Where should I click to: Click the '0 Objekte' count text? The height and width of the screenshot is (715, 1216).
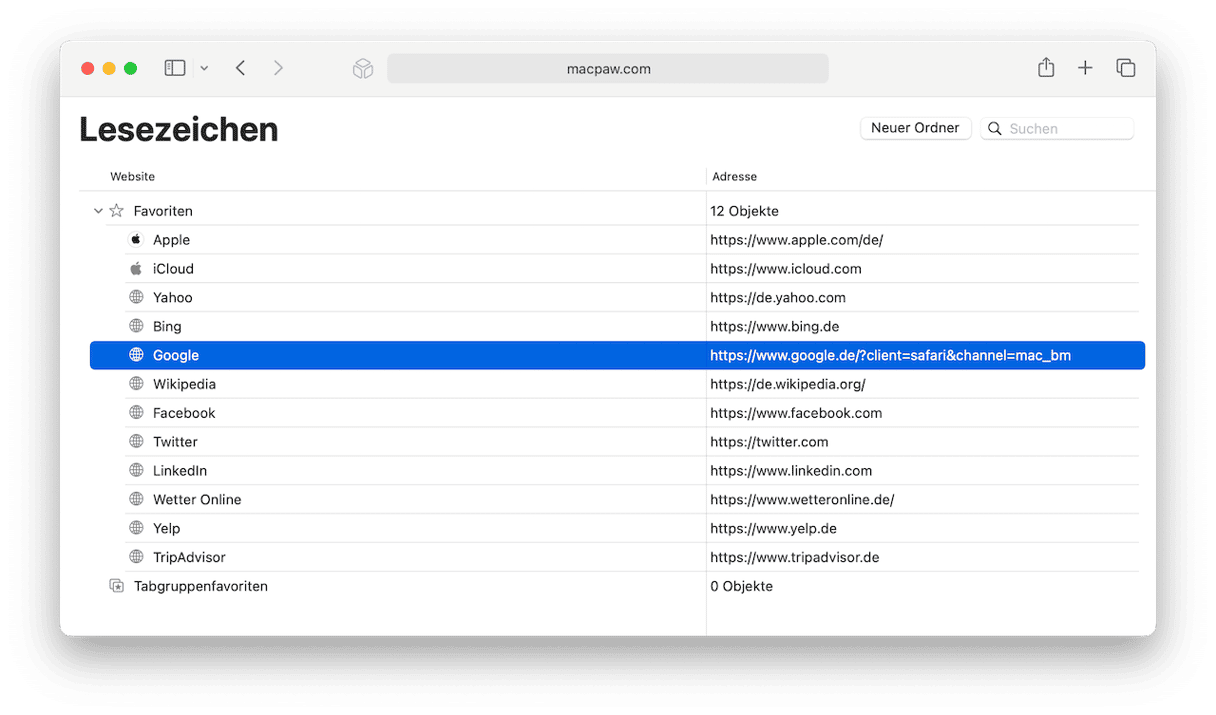(x=741, y=586)
